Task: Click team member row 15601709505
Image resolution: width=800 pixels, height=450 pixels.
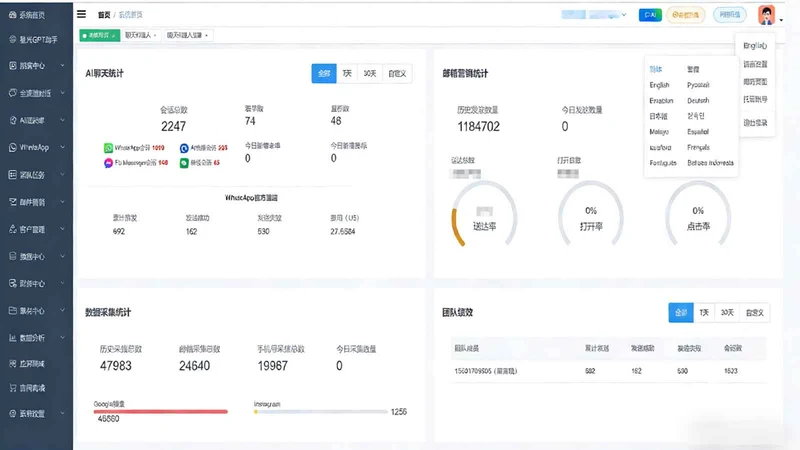Action: point(609,371)
